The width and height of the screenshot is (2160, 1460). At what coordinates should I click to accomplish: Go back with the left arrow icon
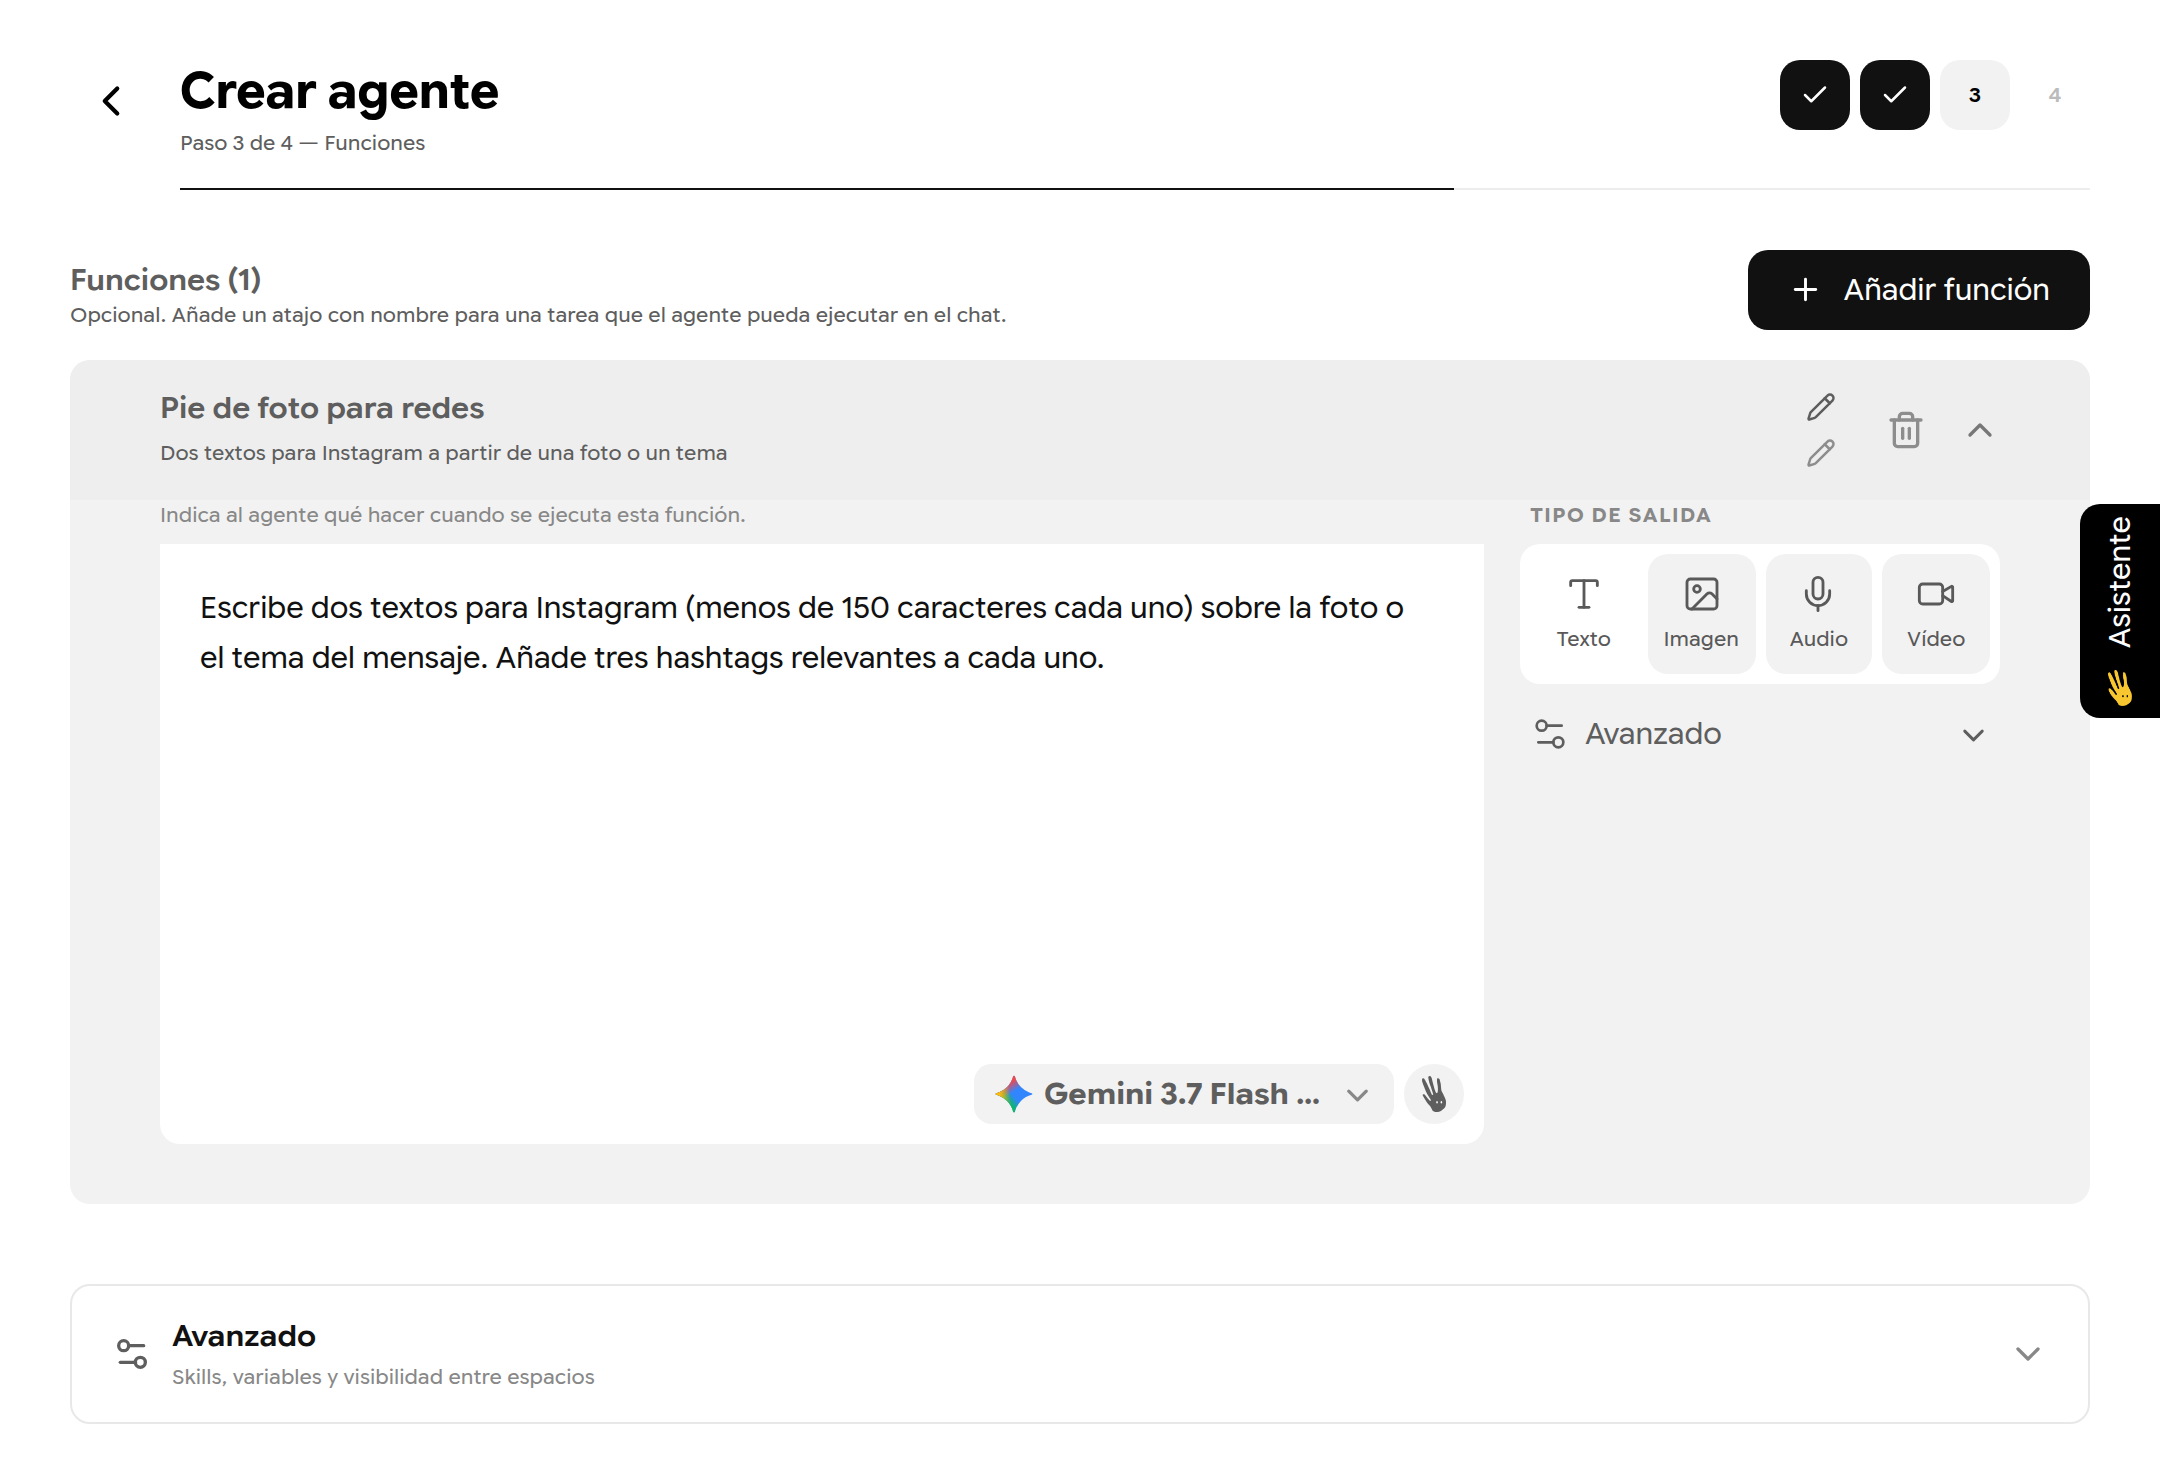(112, 101)
